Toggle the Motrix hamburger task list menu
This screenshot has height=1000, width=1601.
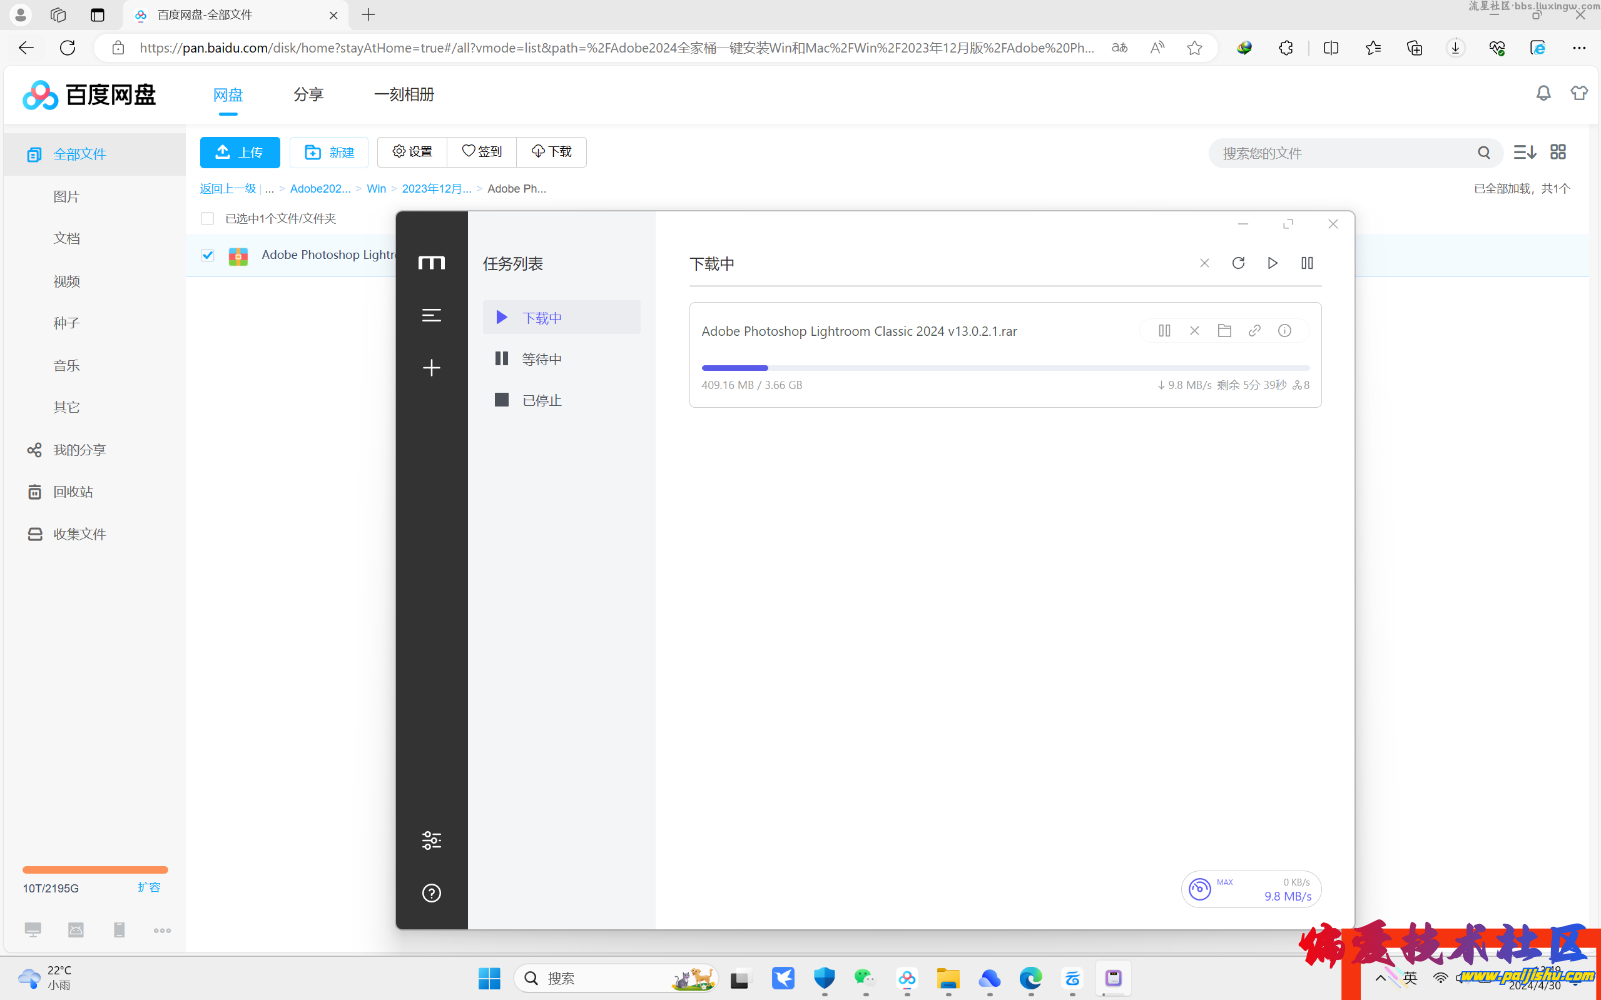(x=431, y=315)
